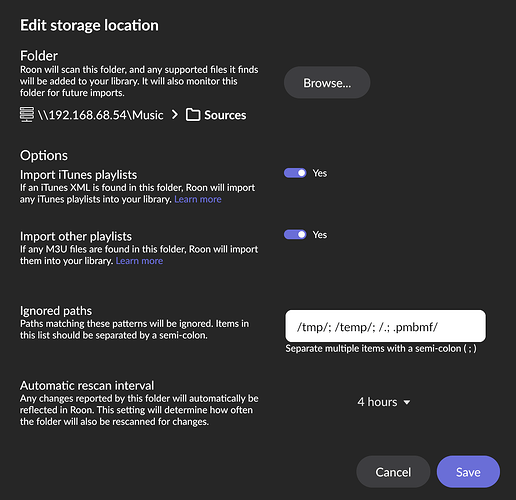
Task: Click the Yes label beside iTunes playlists toggle
Action: tap(320, 173)
